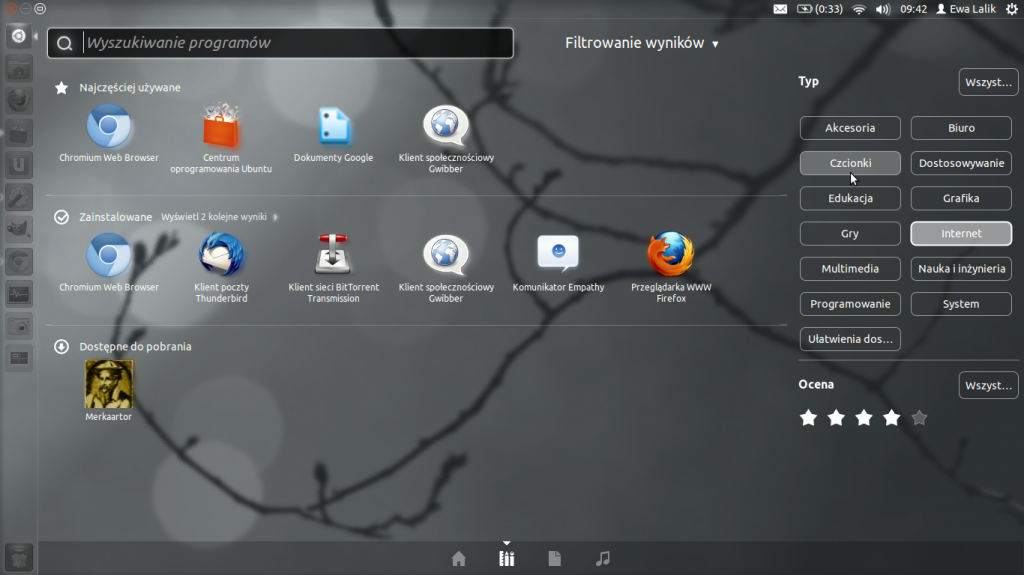Set rating to three stars

pos(863,418)
